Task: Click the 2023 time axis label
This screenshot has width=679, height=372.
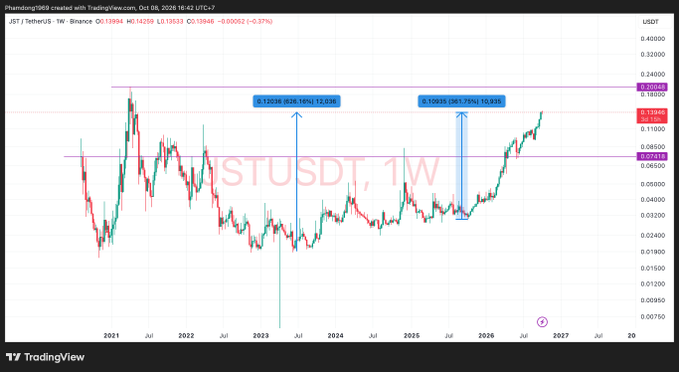Action: [x=261, y=336]
